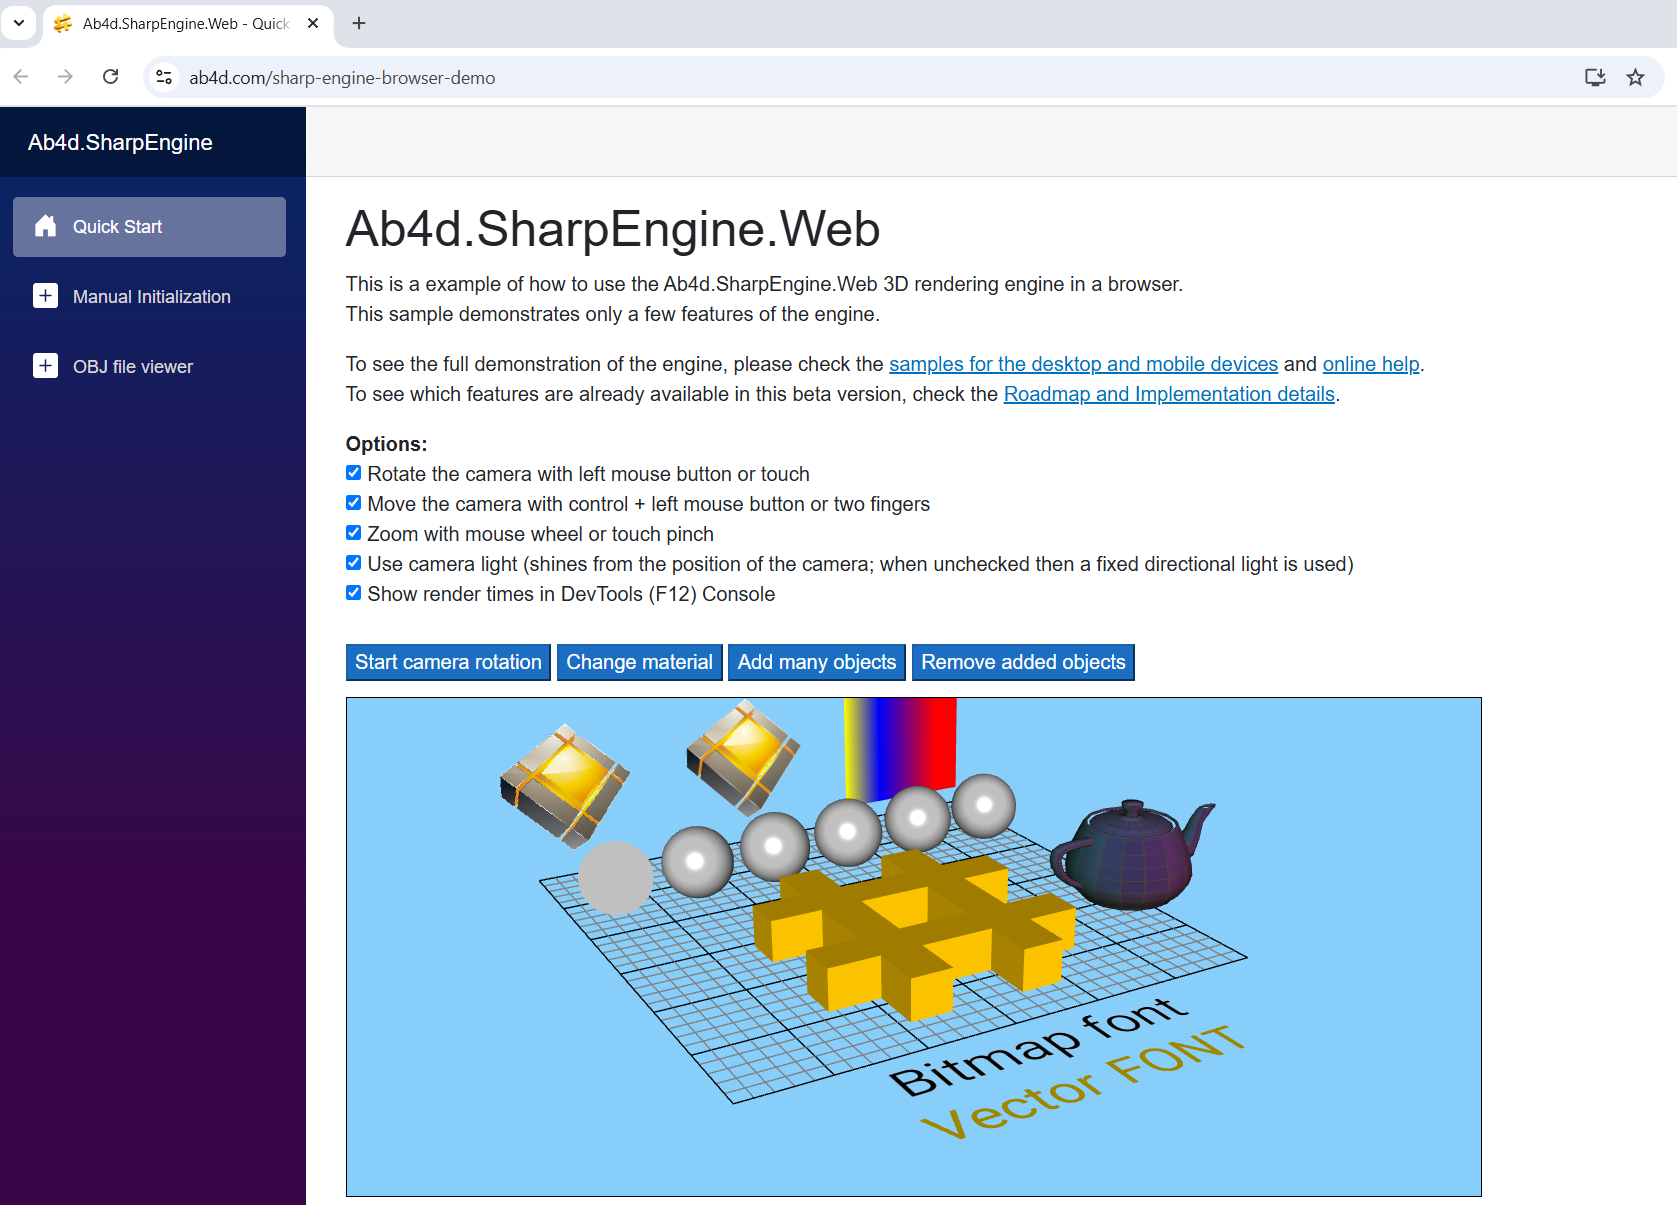Click the install app icon in address bar
Image resolution: width=1677 pixels, height=1205 pixels.
(1595, 77)
